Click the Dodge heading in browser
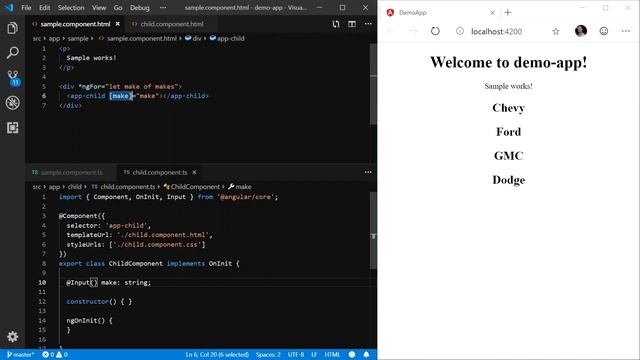Viewport: 640px width, 360px height. (509, 180)
